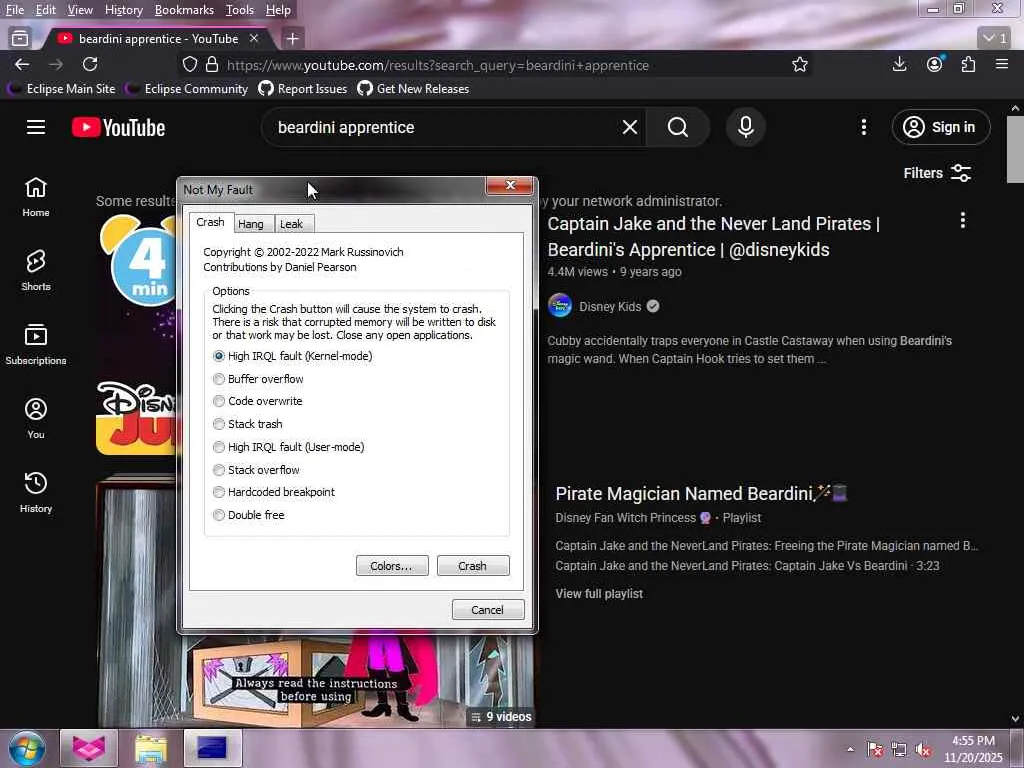Click the Crash button

click(473, 566)
